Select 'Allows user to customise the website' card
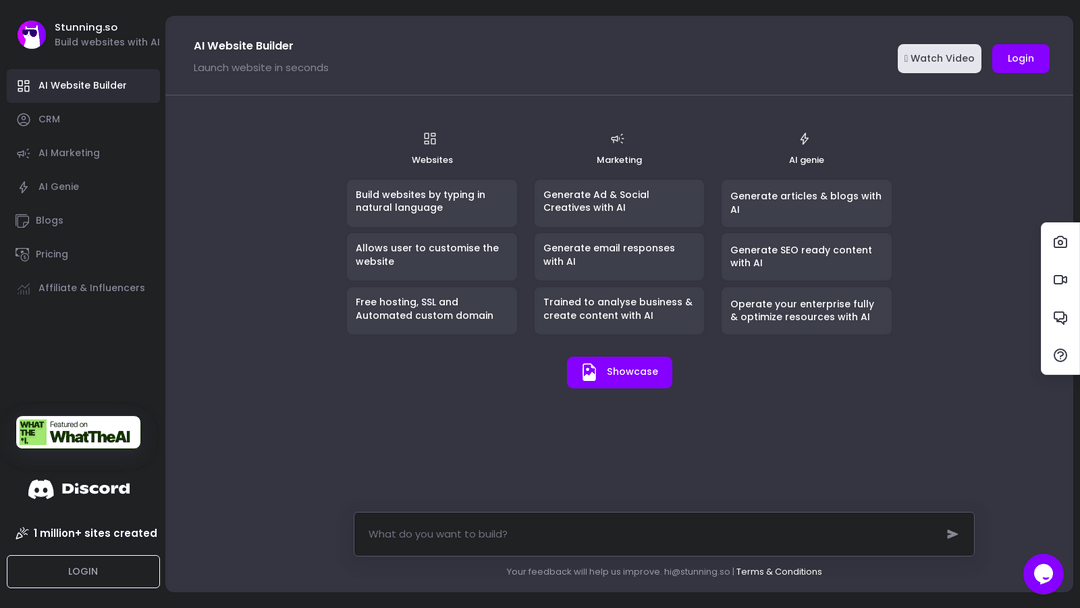The image size is (1080, 608). point(432,256)
